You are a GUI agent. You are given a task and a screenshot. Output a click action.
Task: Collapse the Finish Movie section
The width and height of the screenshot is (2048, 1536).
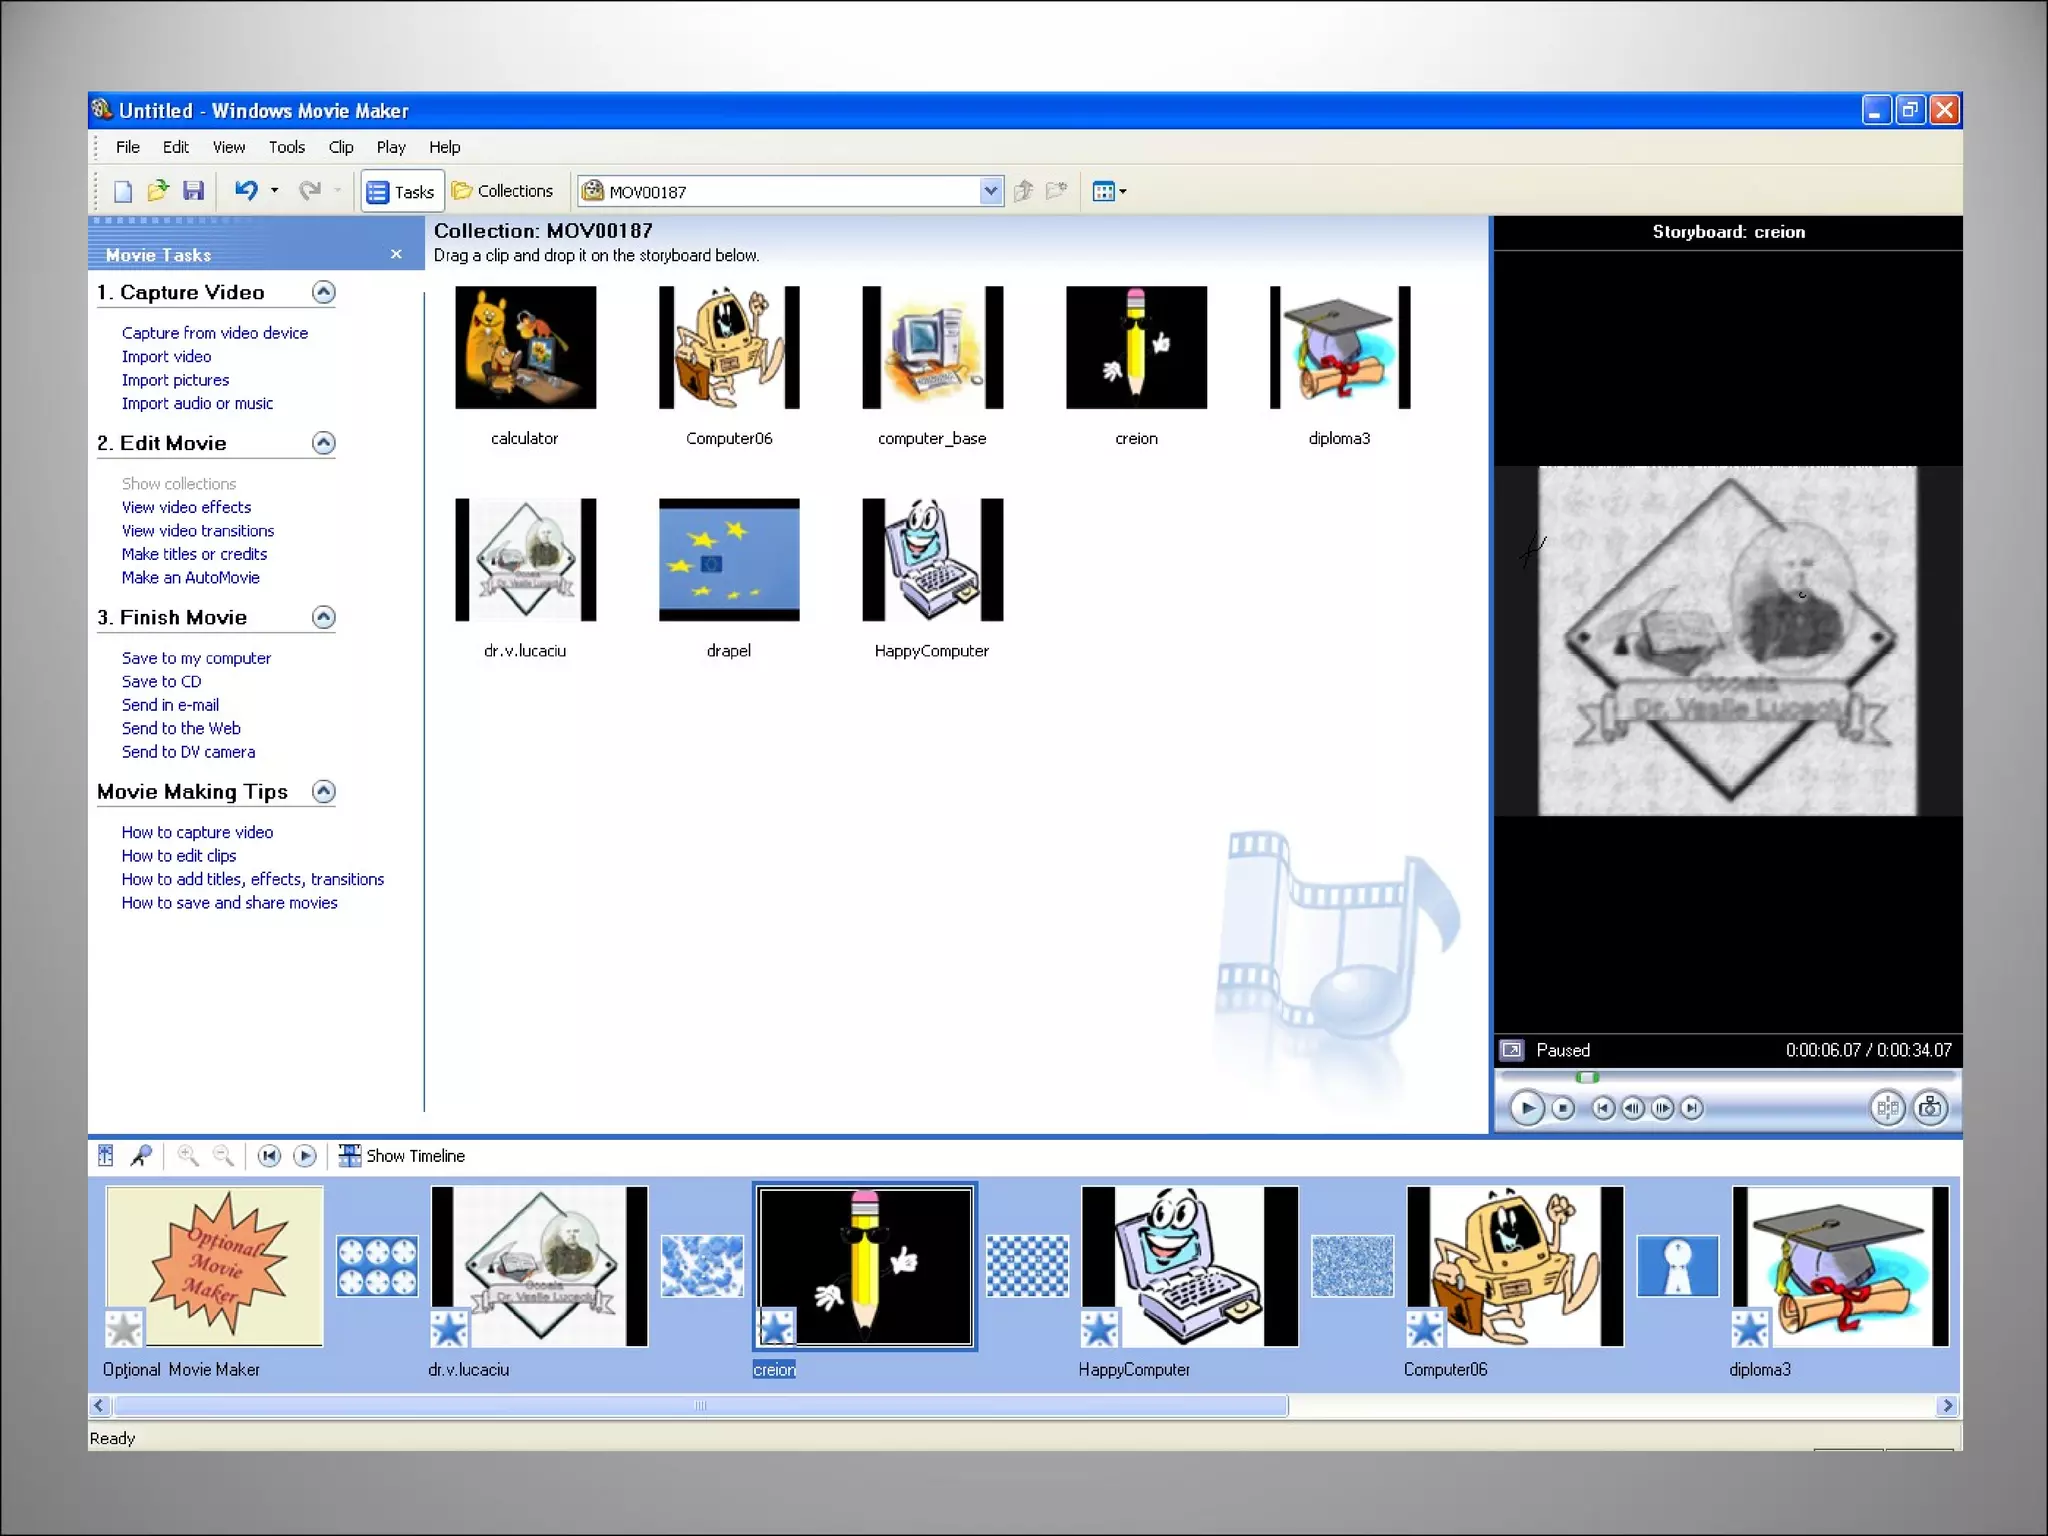tap(323, 617)
